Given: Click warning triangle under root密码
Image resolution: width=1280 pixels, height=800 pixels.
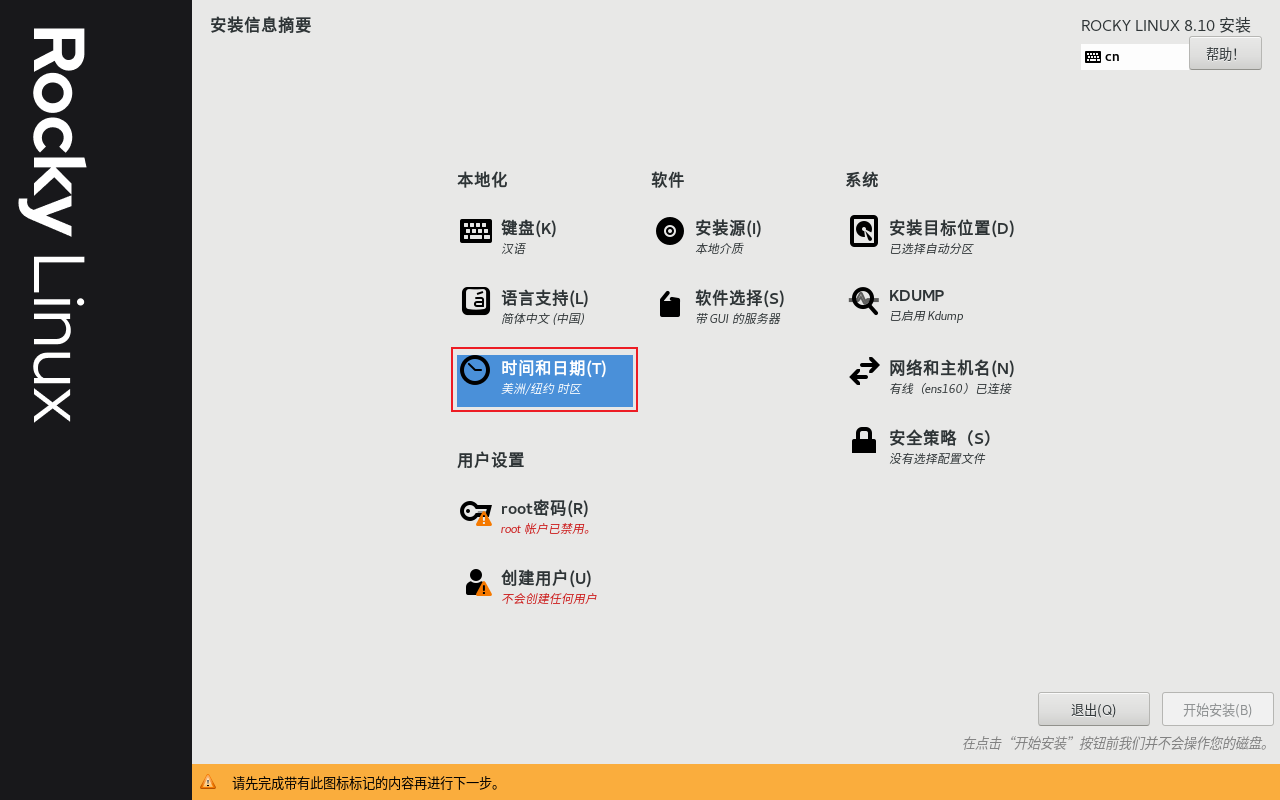Looking at the screenshot, I should click(482, 521).
